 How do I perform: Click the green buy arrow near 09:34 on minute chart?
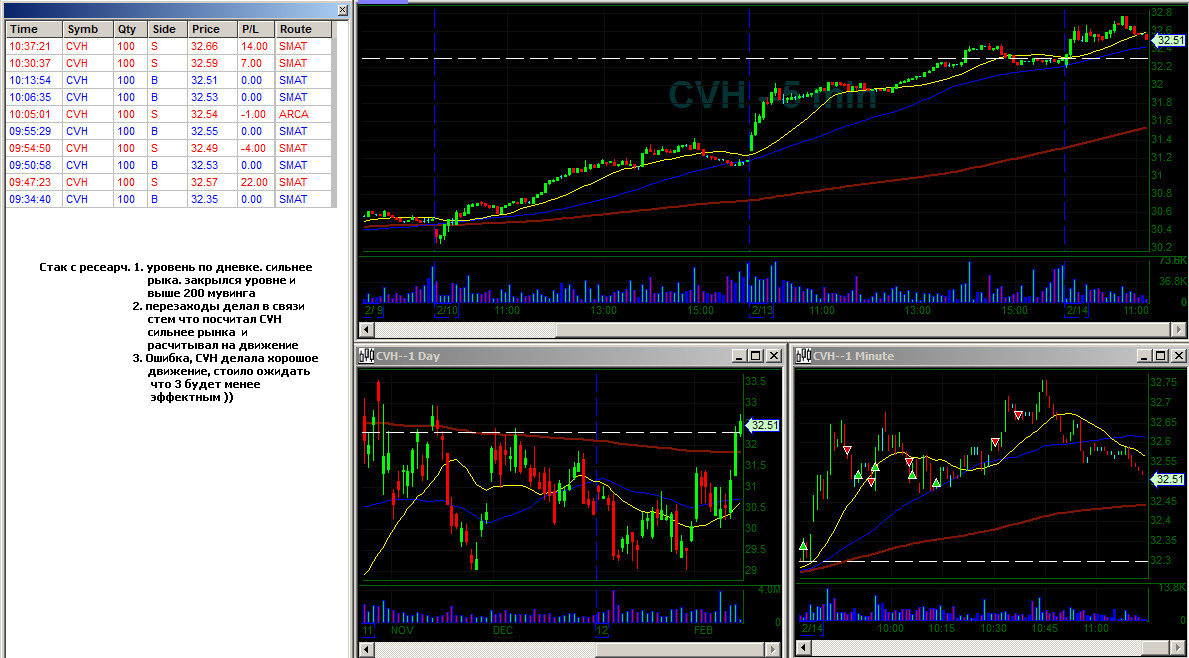[804, 546]
